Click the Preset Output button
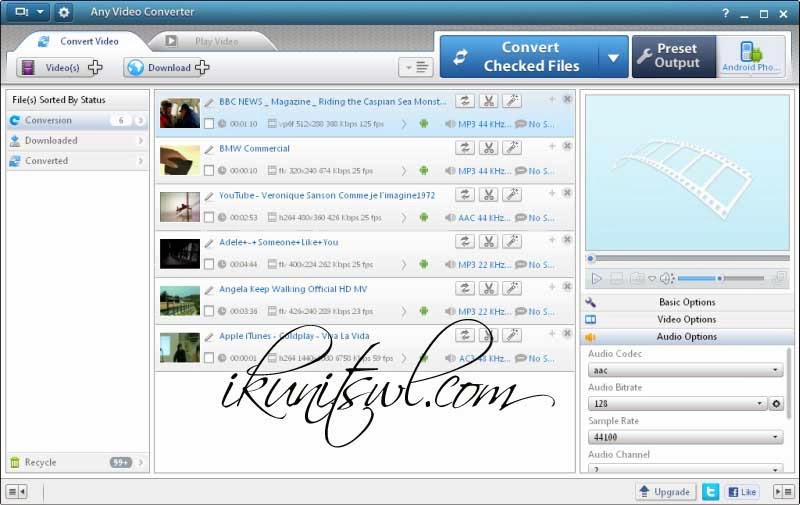 tap(674, 56)
